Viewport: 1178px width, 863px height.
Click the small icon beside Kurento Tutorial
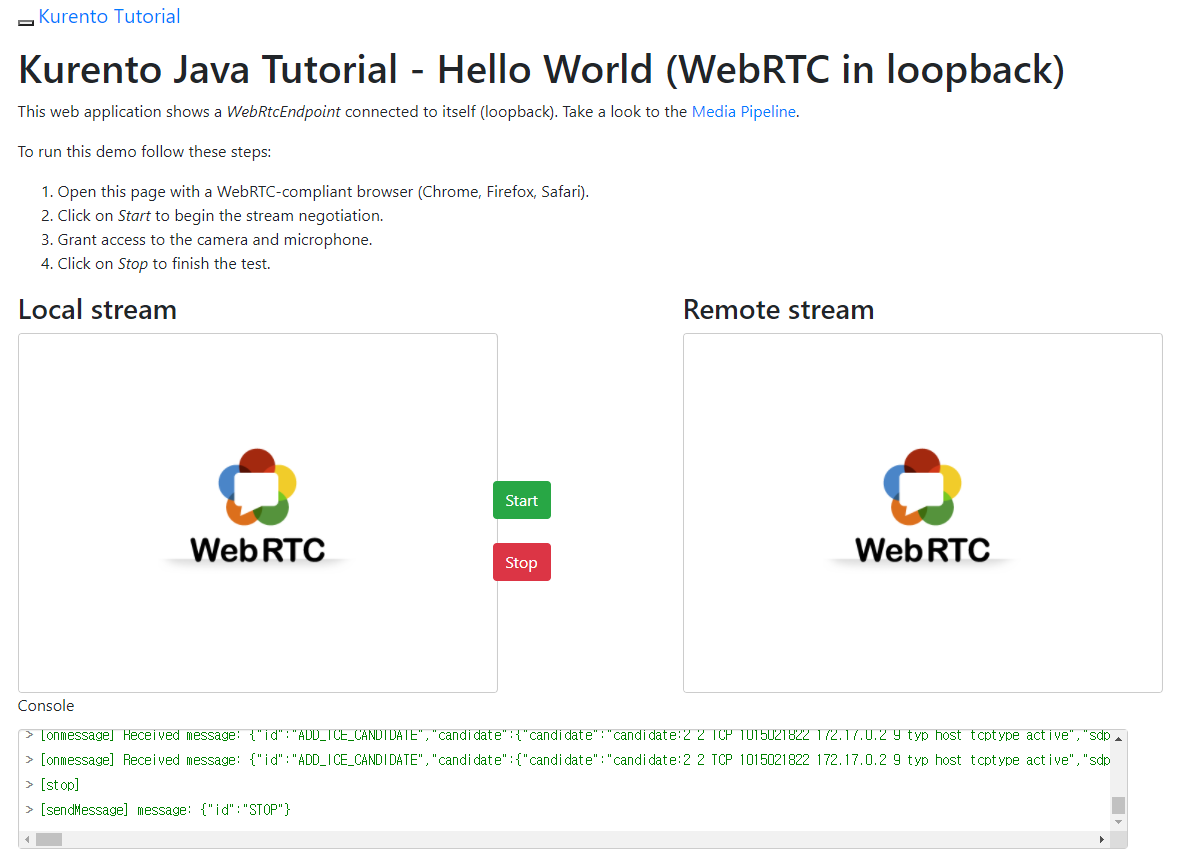[26, 23]
